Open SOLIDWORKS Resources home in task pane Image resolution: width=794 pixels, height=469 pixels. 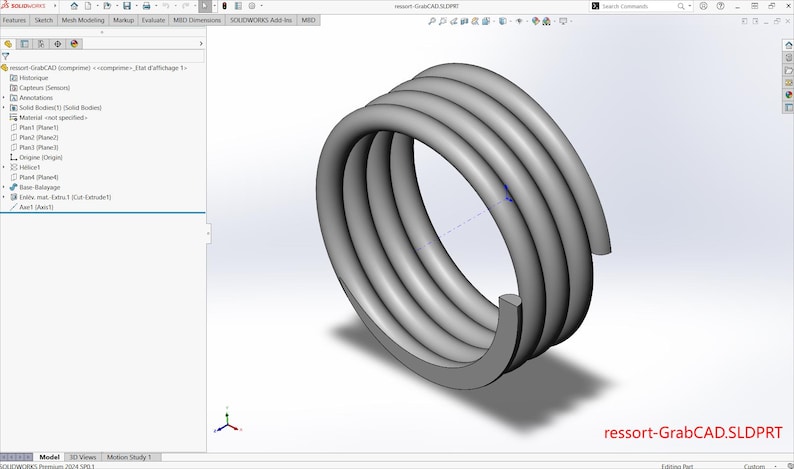click(788, 45)
